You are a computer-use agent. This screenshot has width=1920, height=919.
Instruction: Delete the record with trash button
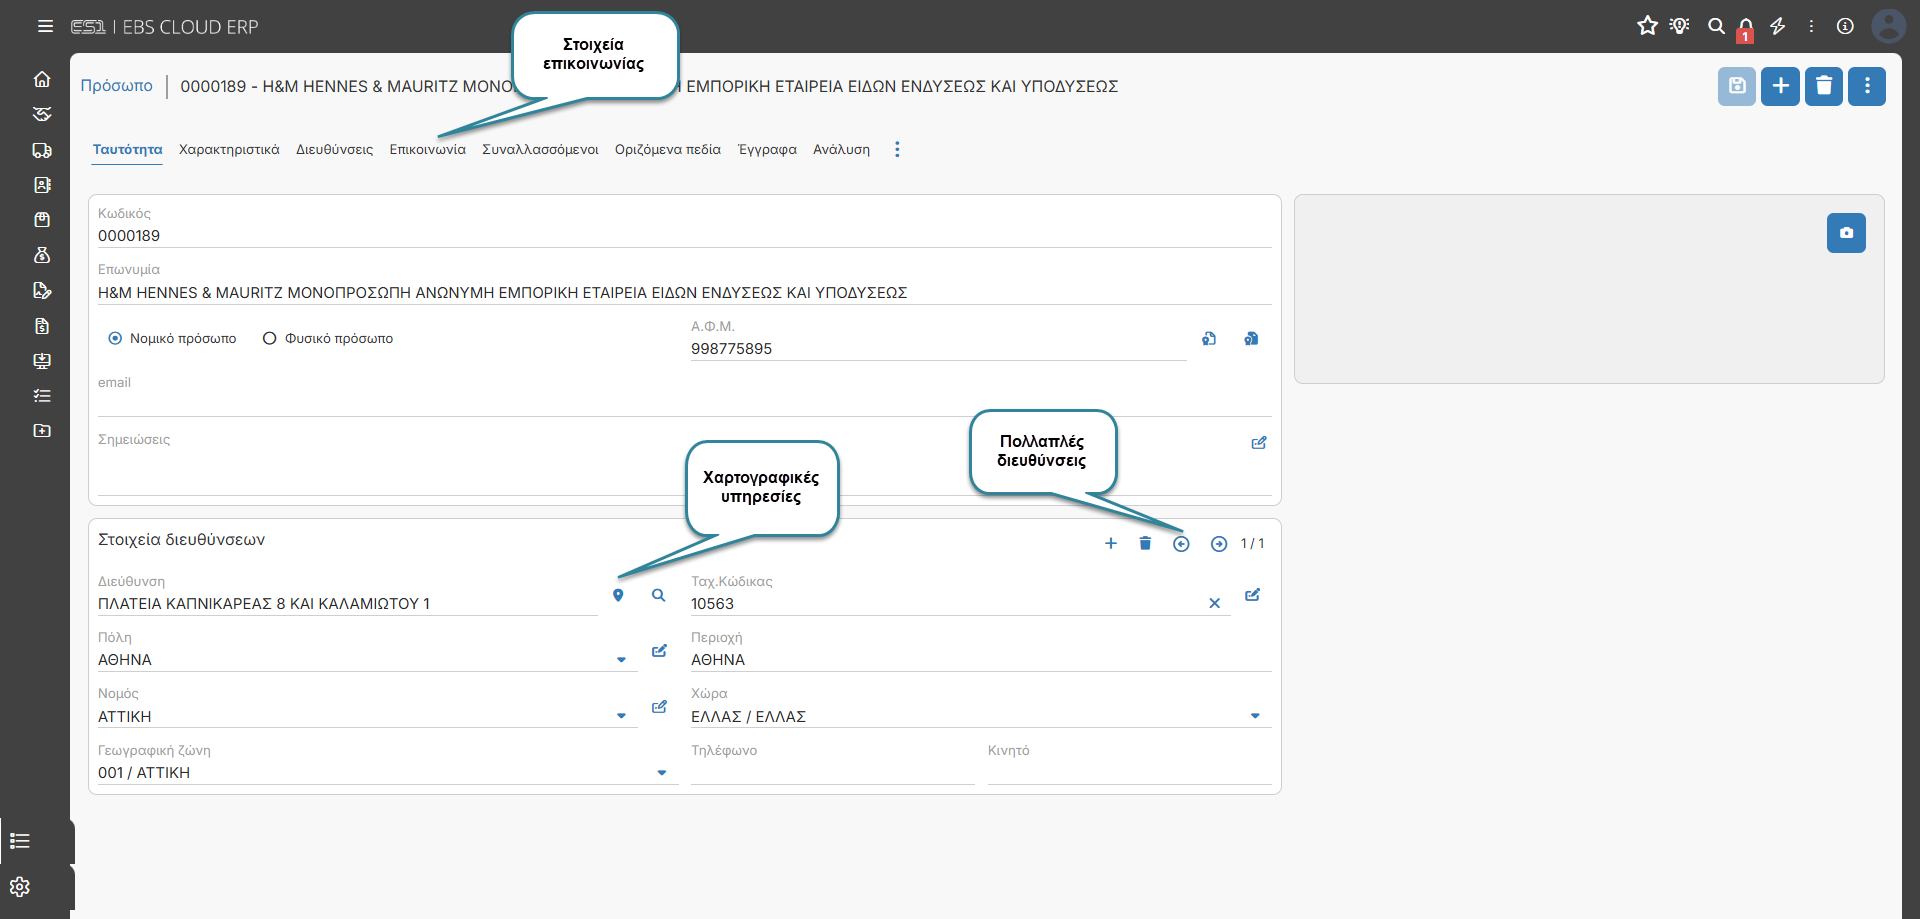pos(1824,86)
